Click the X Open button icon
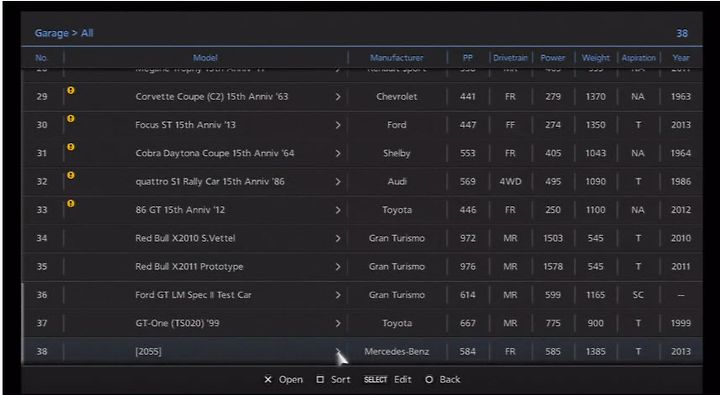 pos(268,379)
